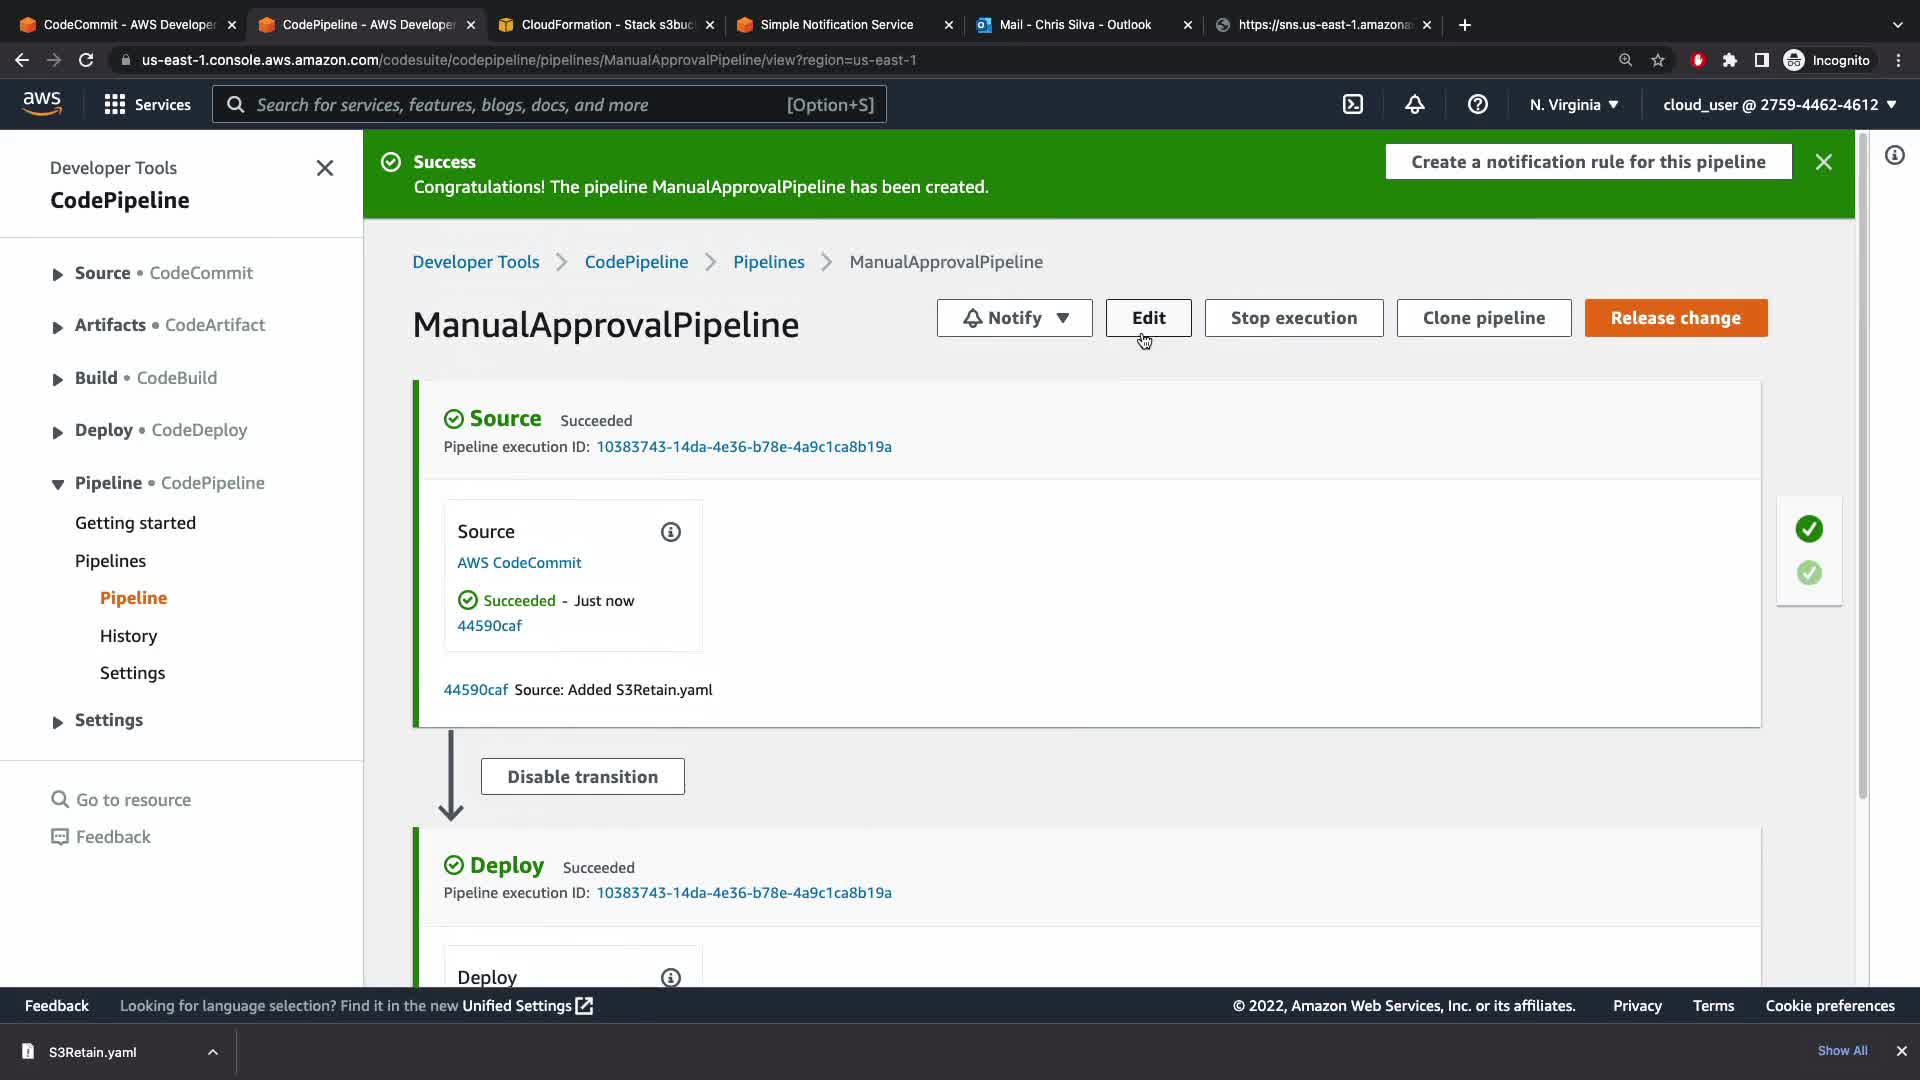Click the Release change button

pos(1675,318)
